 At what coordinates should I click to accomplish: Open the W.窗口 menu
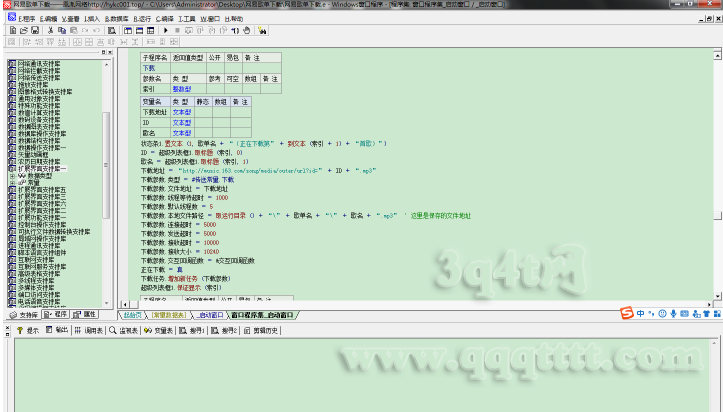210,19
